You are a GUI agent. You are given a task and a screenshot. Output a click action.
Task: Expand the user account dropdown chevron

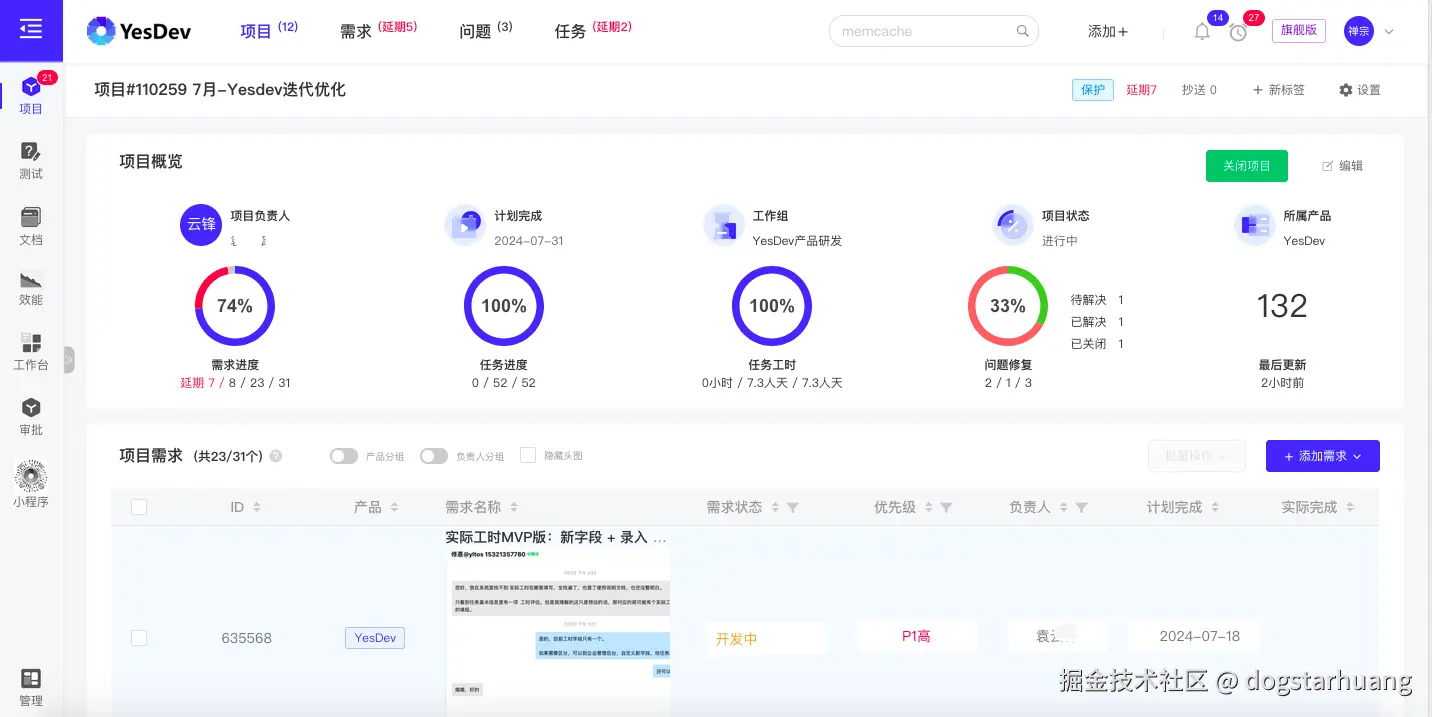click(1388, 32)
